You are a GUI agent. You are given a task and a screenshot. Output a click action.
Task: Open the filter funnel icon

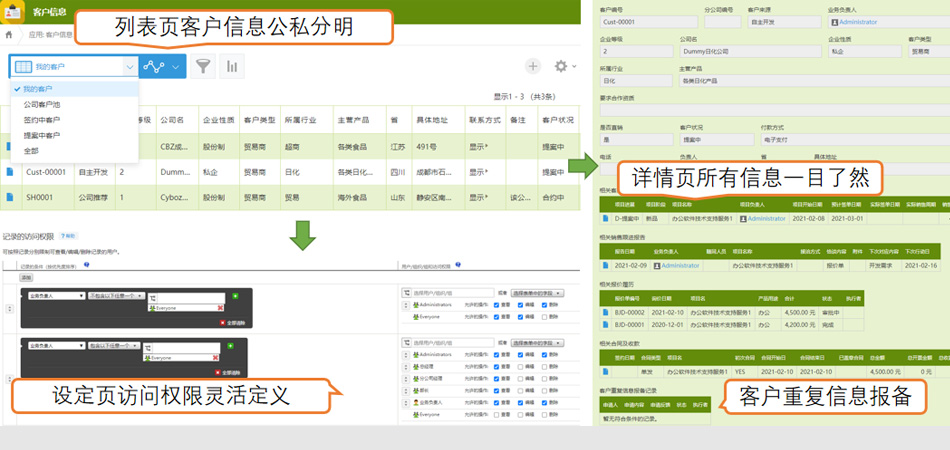click(204, 66)
